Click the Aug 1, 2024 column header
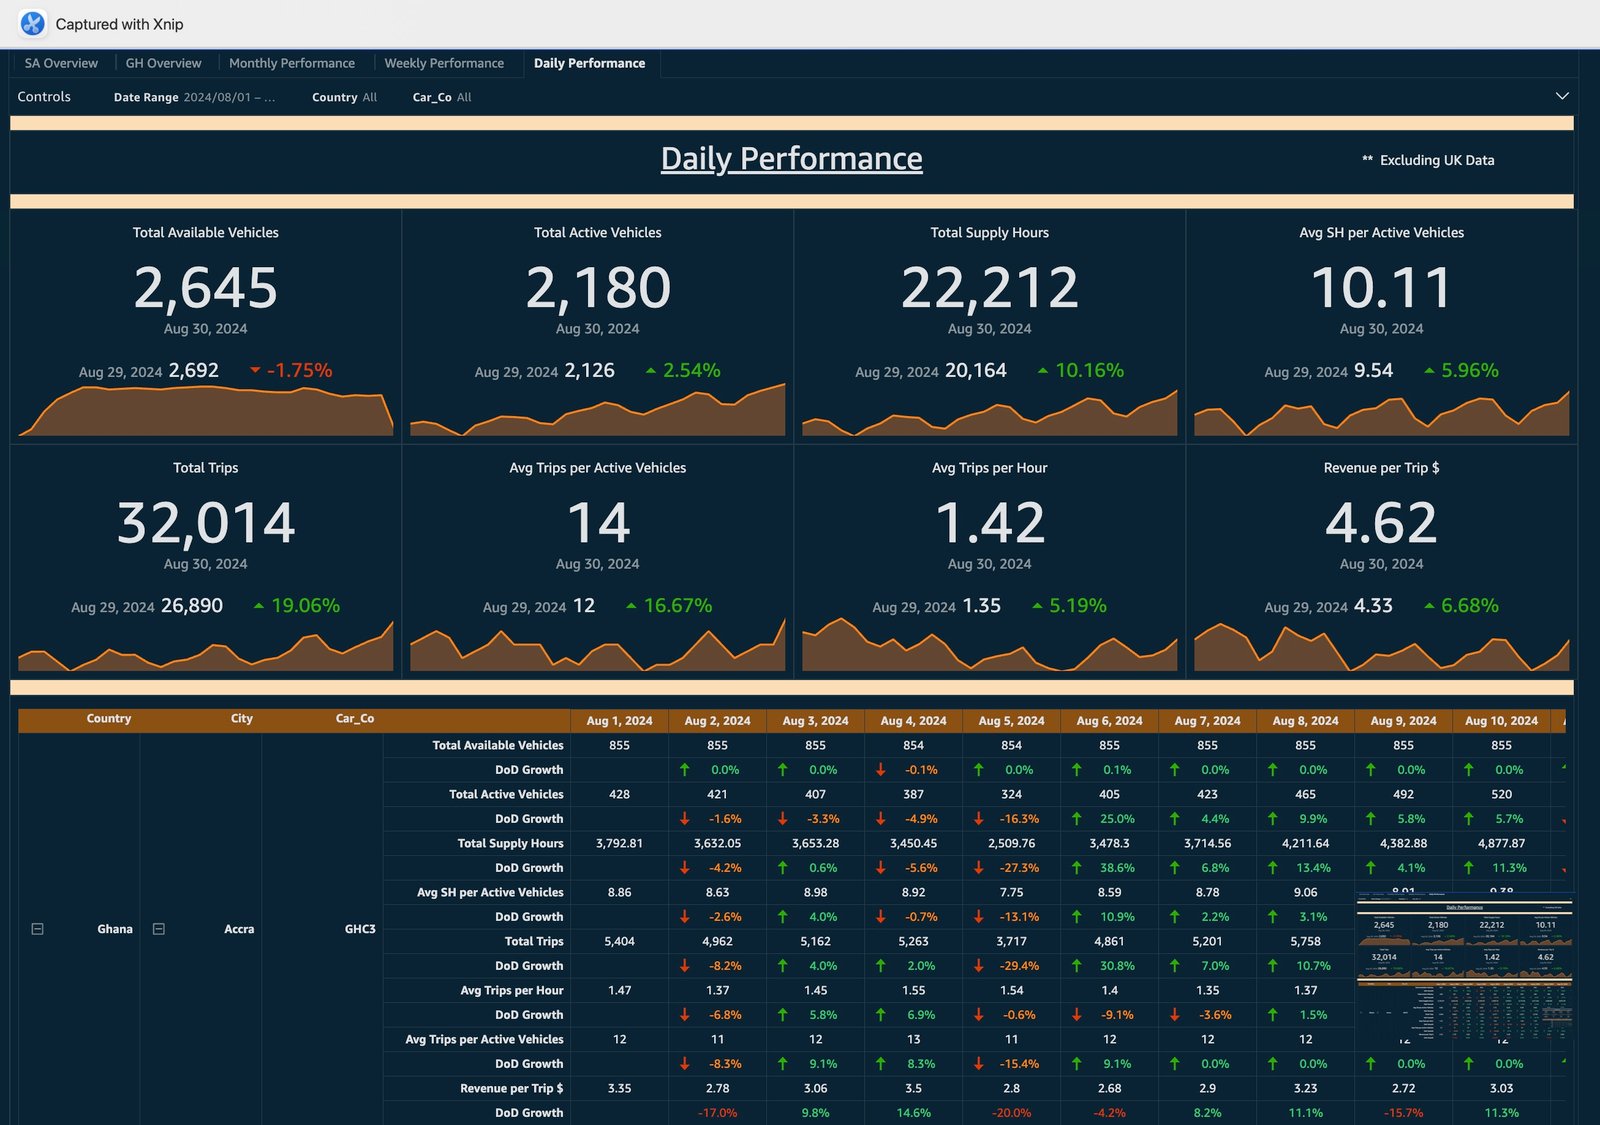This screenshot has height=1125, width=1600. (x=619, y=720)
